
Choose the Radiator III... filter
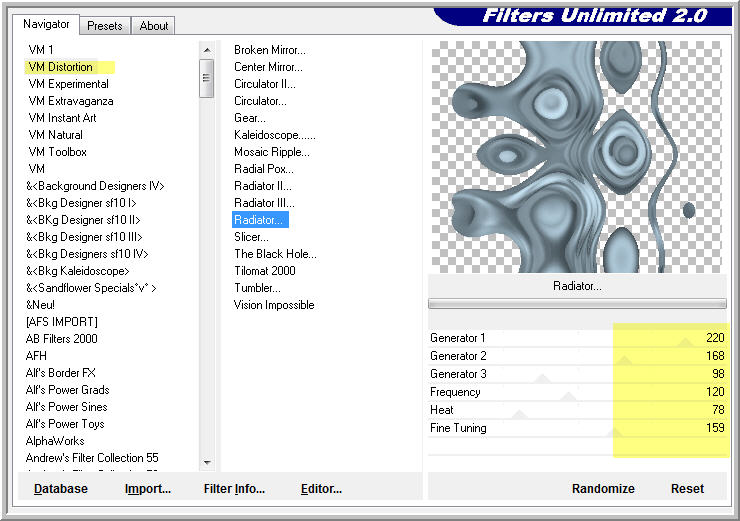[x=264, y=202]
